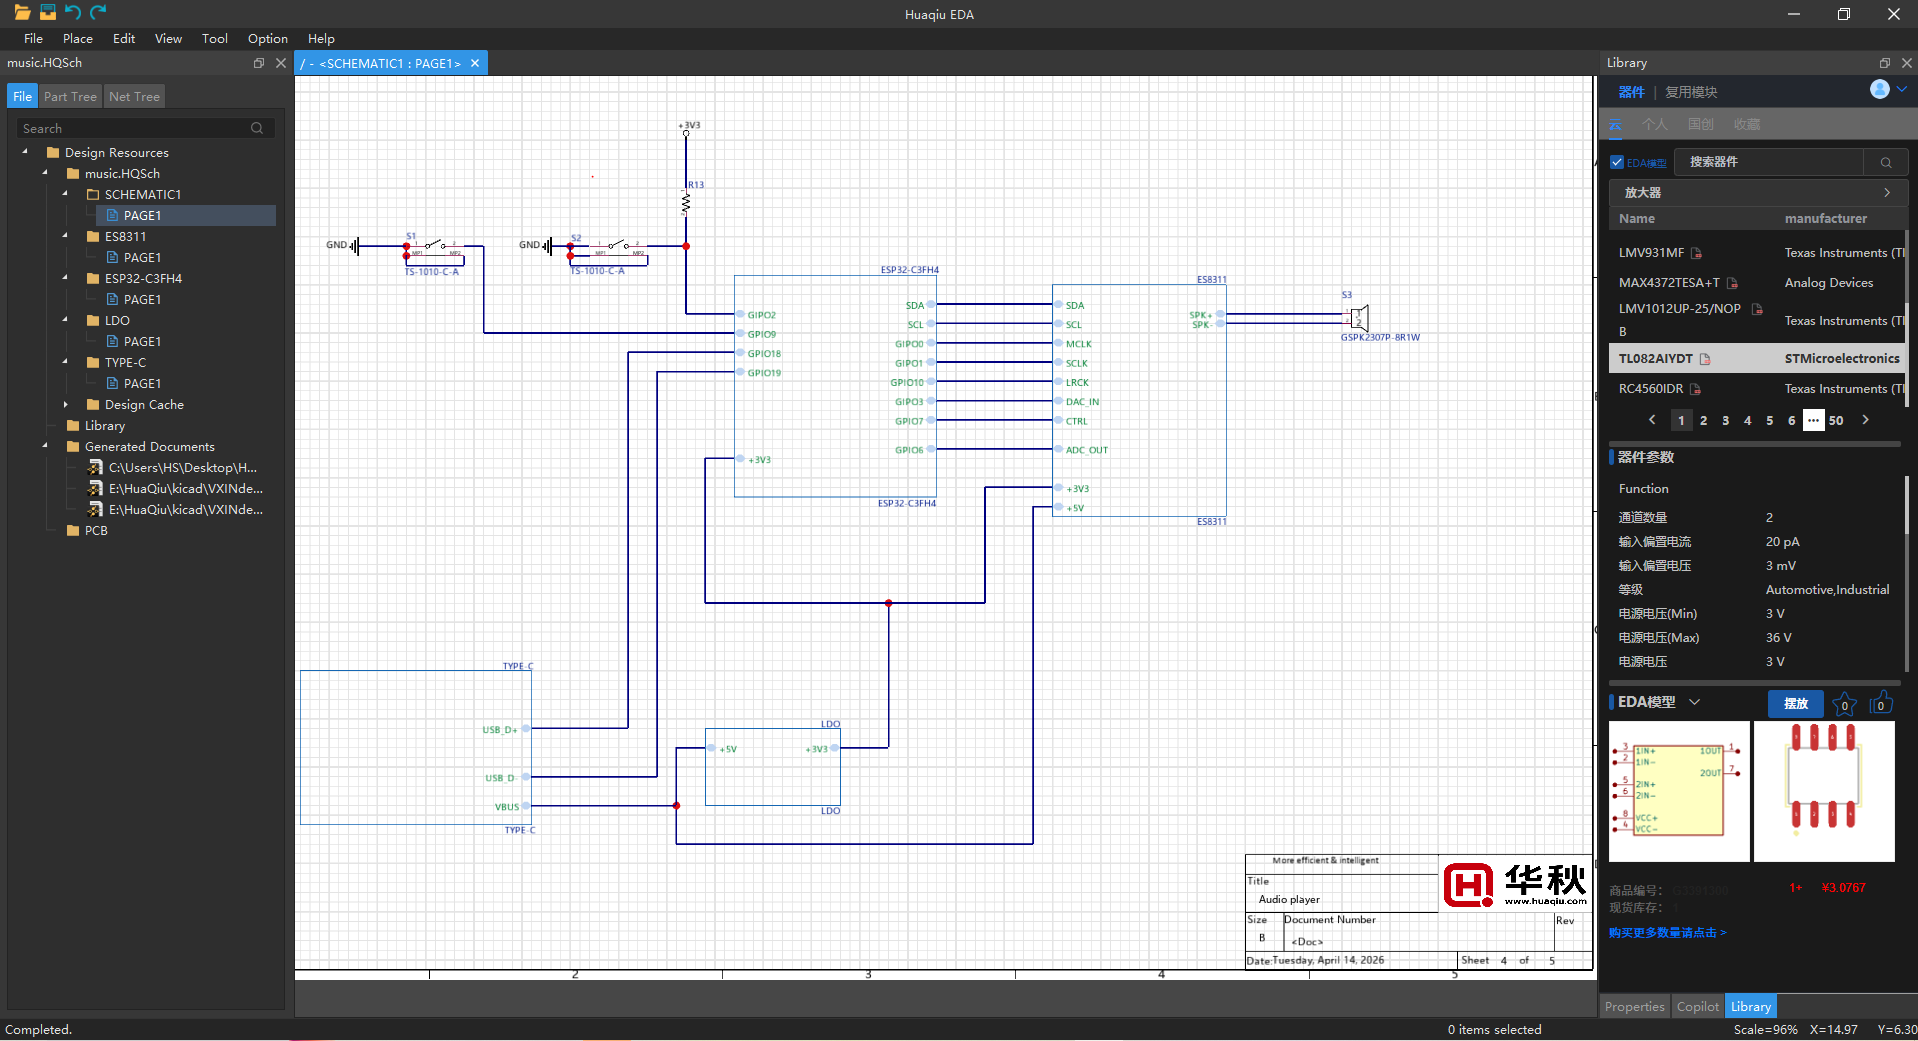The image size is (1918, 1041).
Task: Open the Place menu
Action: (77, 39)
